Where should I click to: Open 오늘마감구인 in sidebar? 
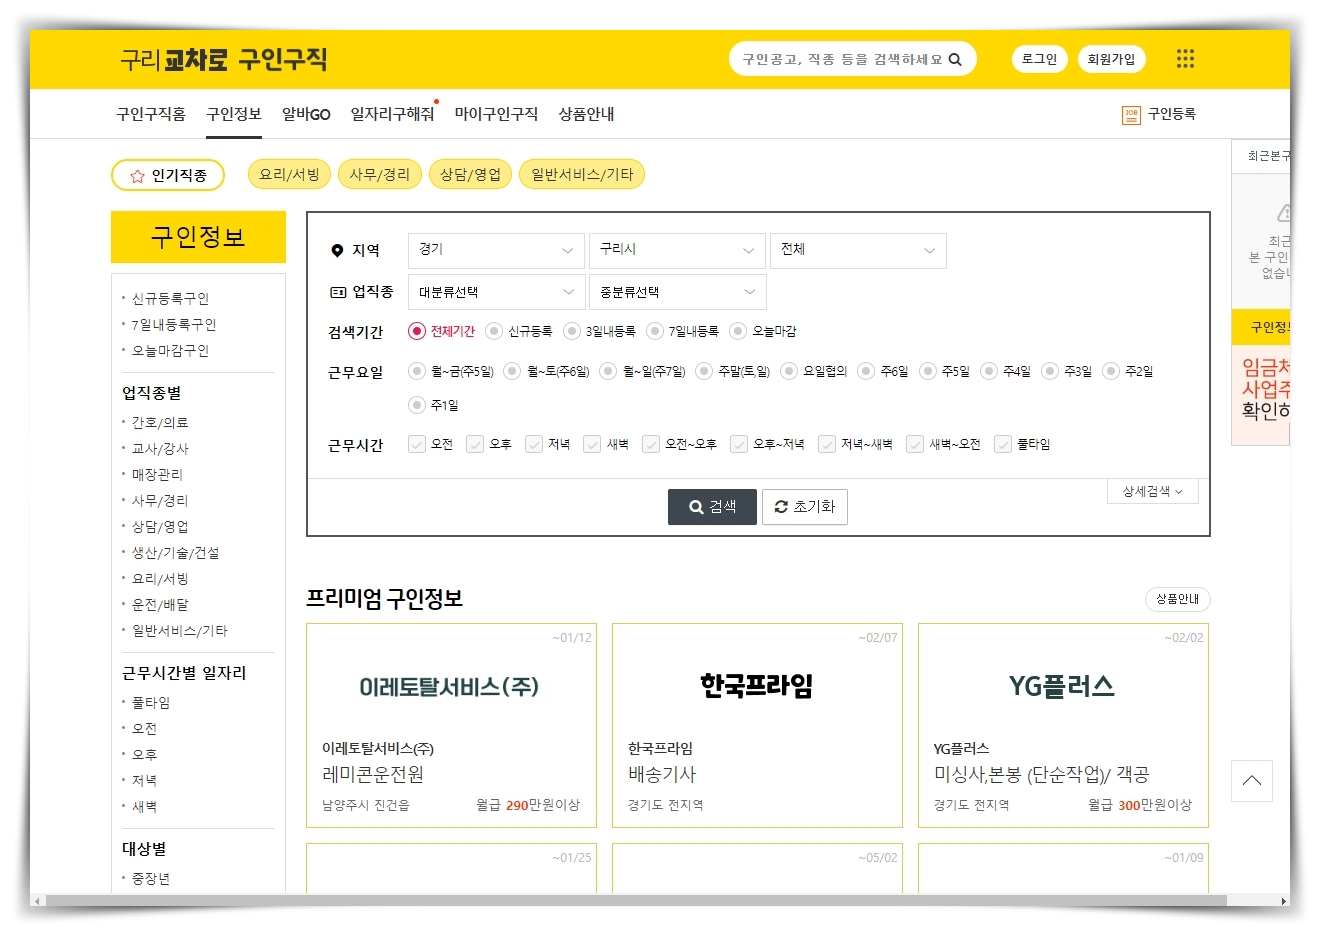pyautogui.click(x=170, y=351)
